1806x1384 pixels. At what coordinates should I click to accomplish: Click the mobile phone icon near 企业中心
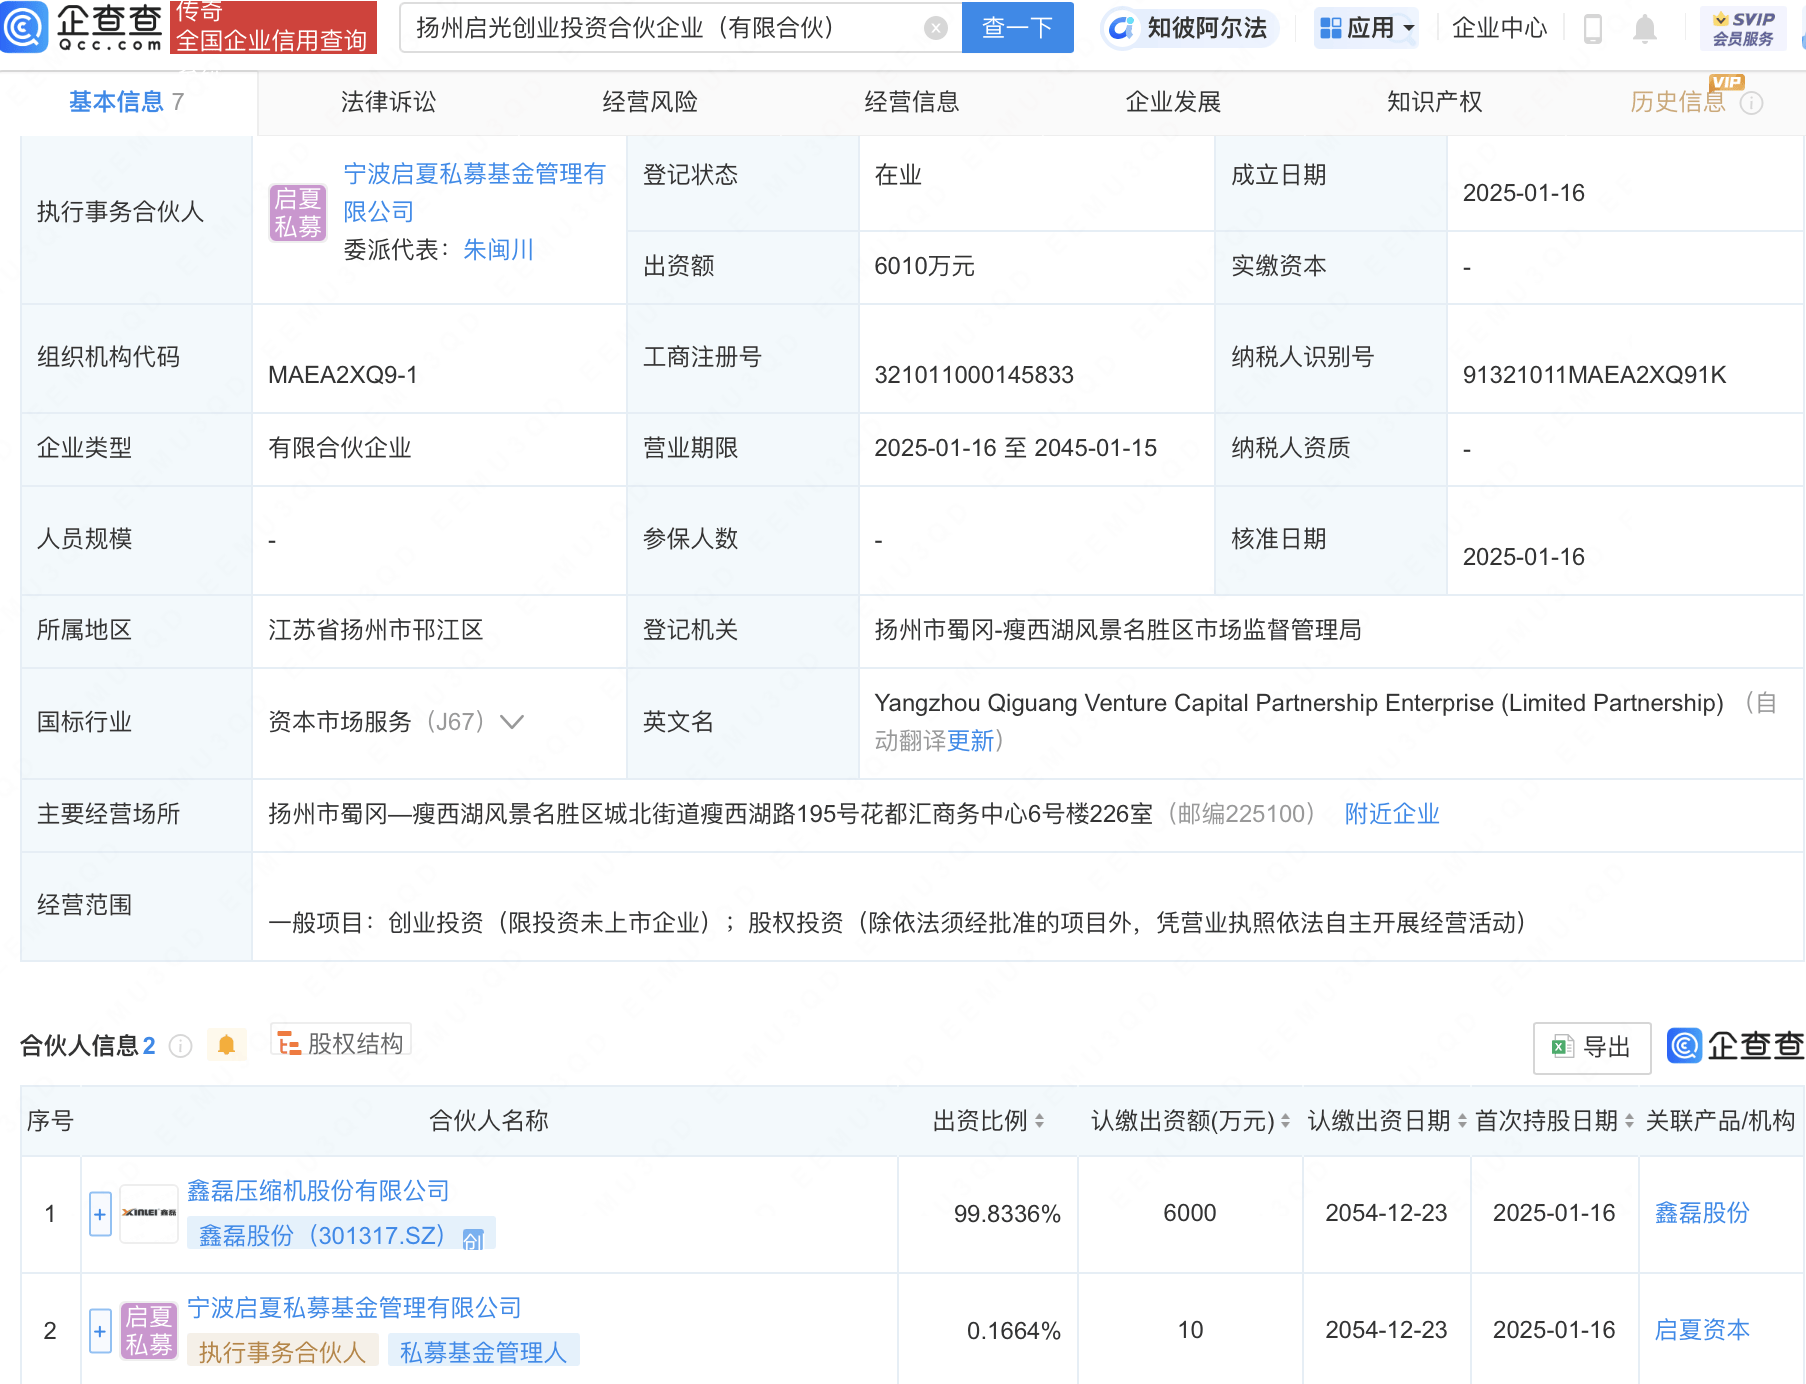pyautogui.click(x=1592, y=28)
